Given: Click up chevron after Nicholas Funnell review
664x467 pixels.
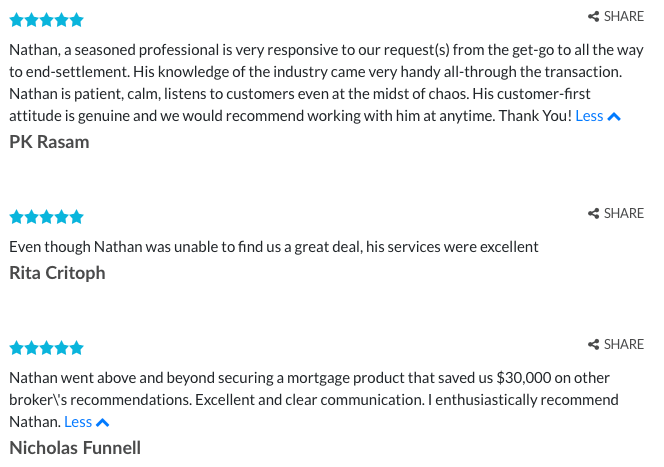Looking at the screenshot, I should coord(102,423).
